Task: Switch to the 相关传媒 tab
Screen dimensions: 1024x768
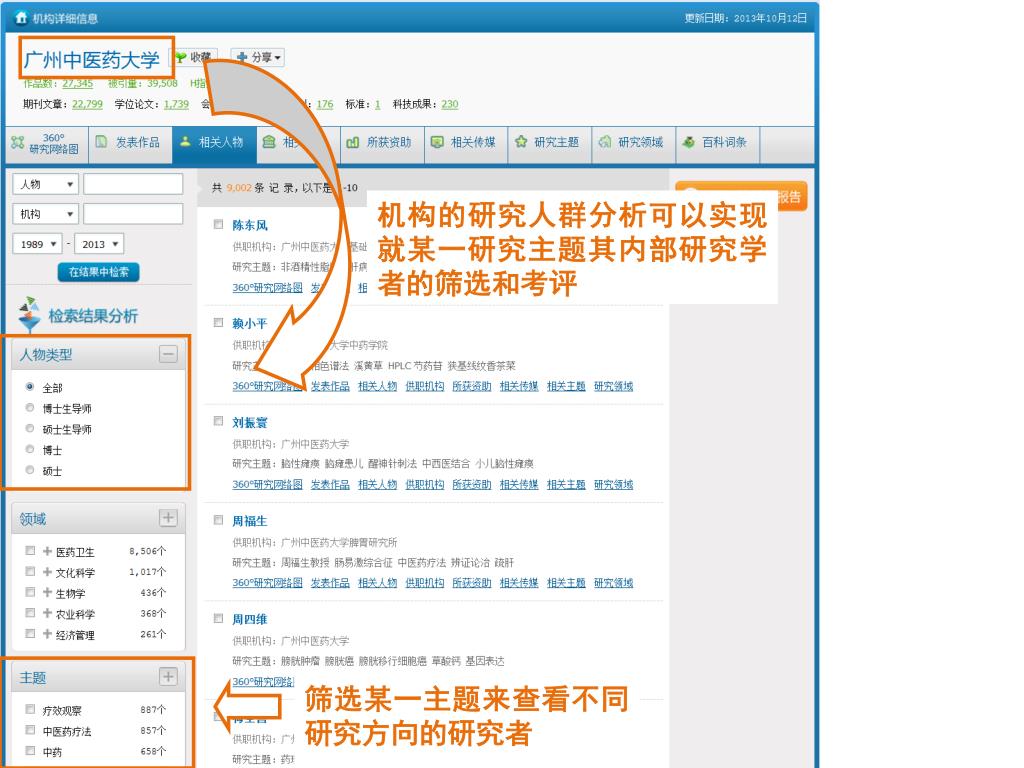Action: pyautogui.click(x=466, y=142)
